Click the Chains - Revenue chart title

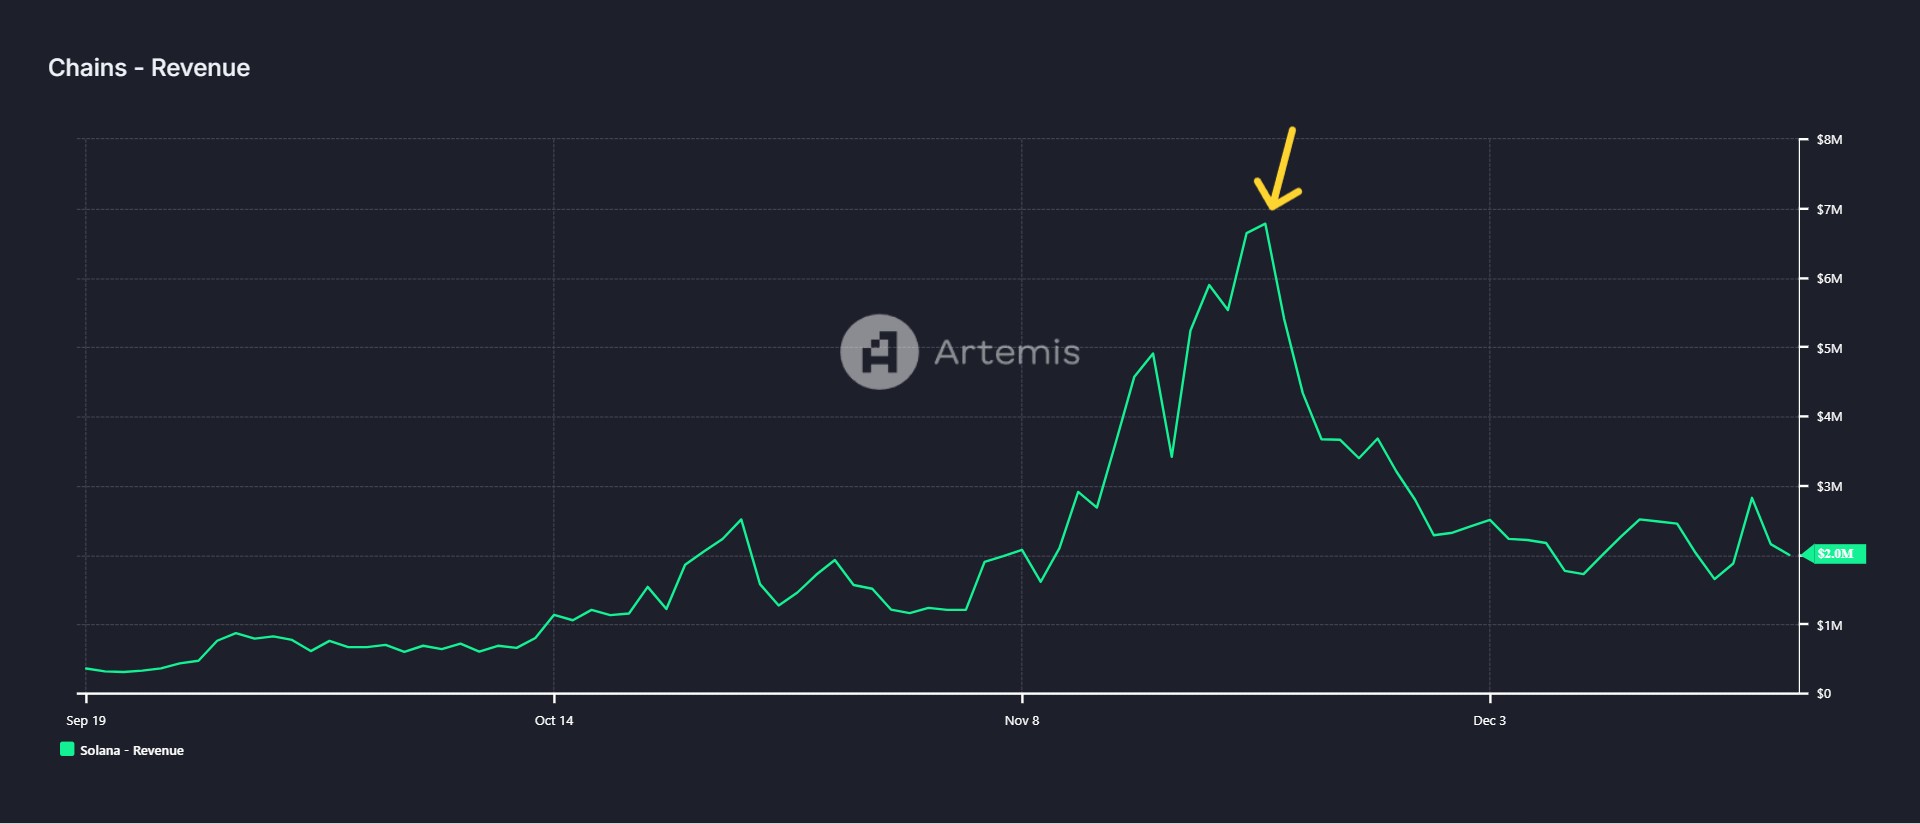tap(149, 68)
